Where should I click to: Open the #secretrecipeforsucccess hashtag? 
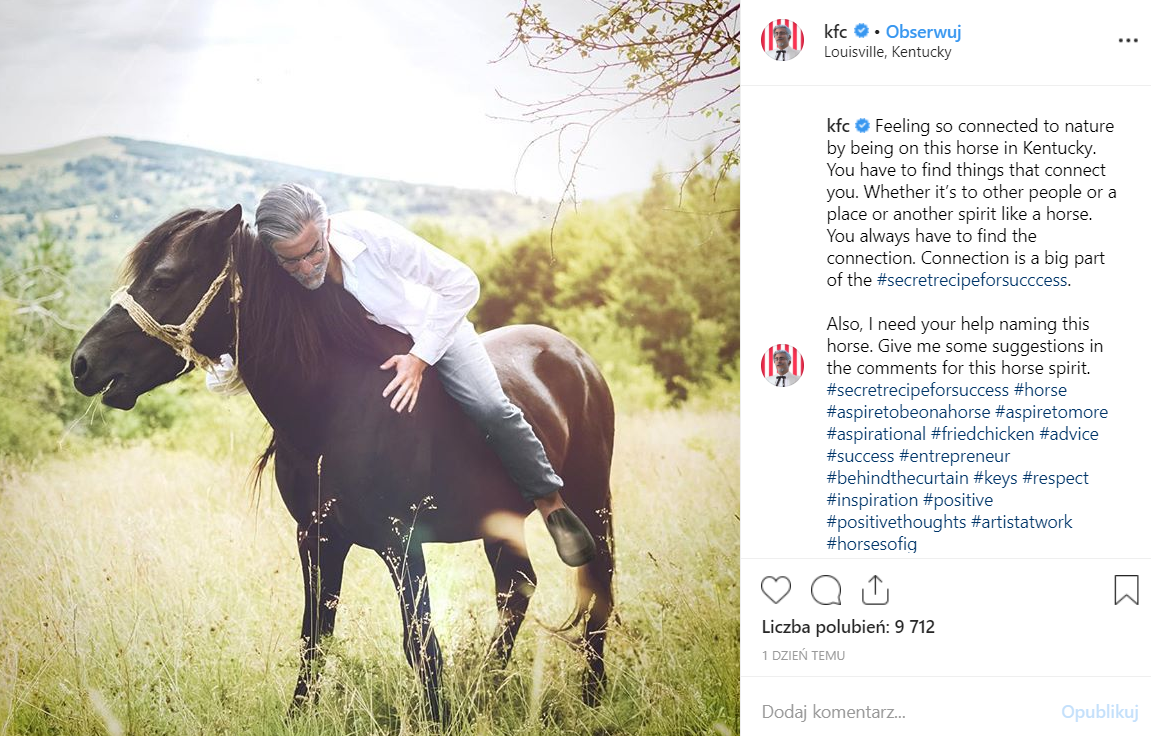click(972, 280)
